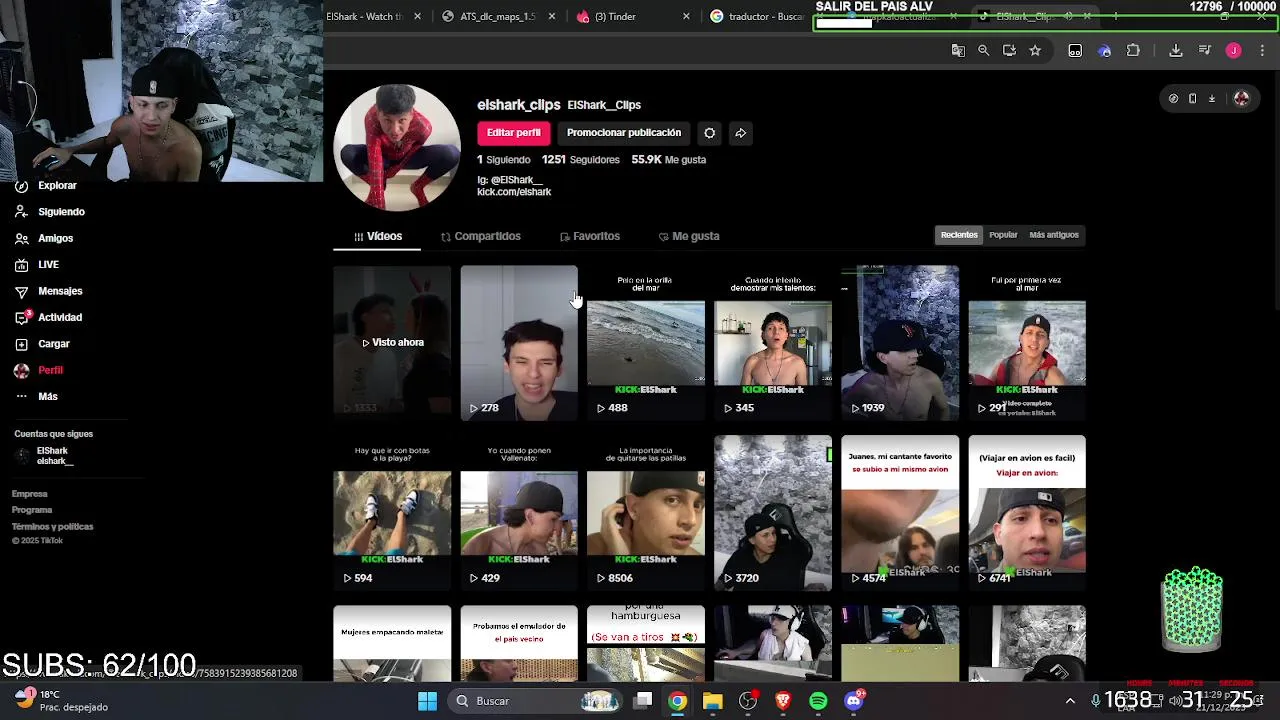Open 'Fui por primera vez al mar' video
Viewport: 1280px width, 720px height.
(1027, 342)
